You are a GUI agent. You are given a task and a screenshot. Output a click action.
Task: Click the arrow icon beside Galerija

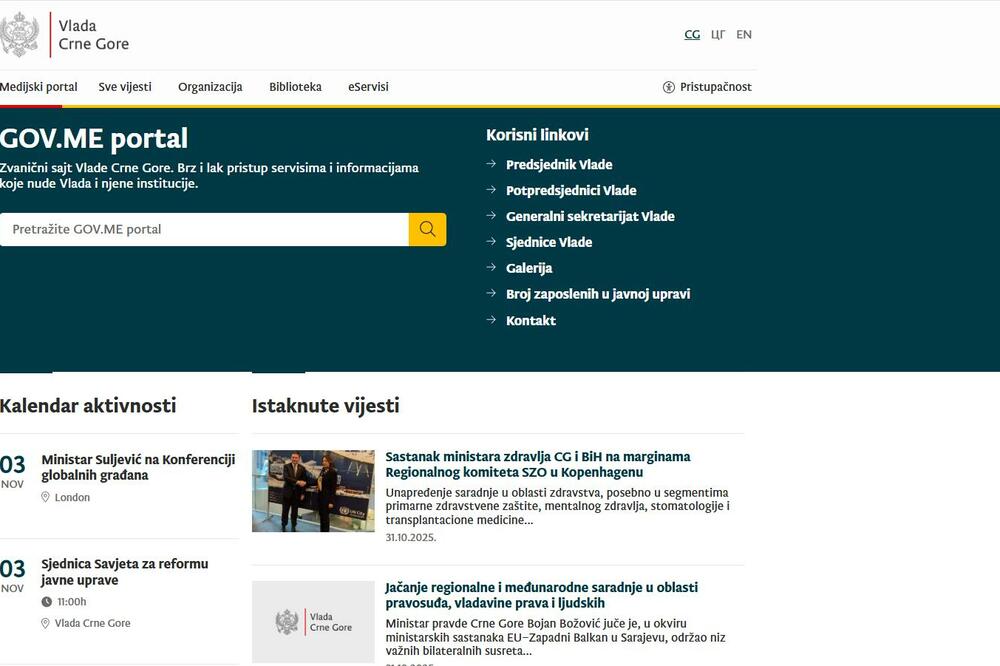(x=491, y=268)
